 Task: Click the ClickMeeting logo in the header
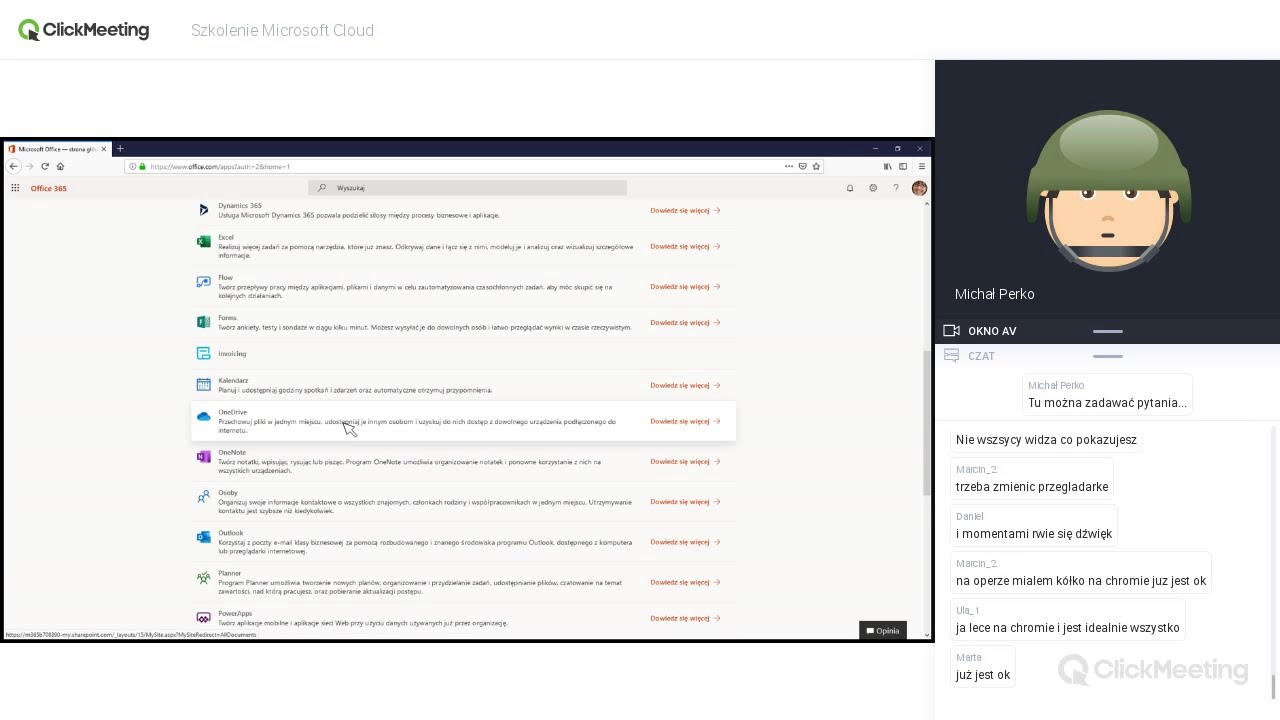84,30
